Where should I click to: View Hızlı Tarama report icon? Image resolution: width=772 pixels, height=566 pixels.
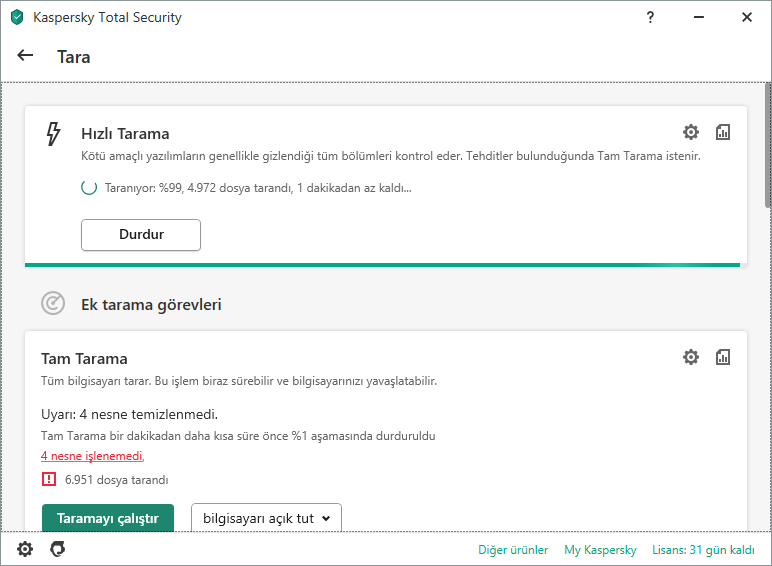pos(723,132)
